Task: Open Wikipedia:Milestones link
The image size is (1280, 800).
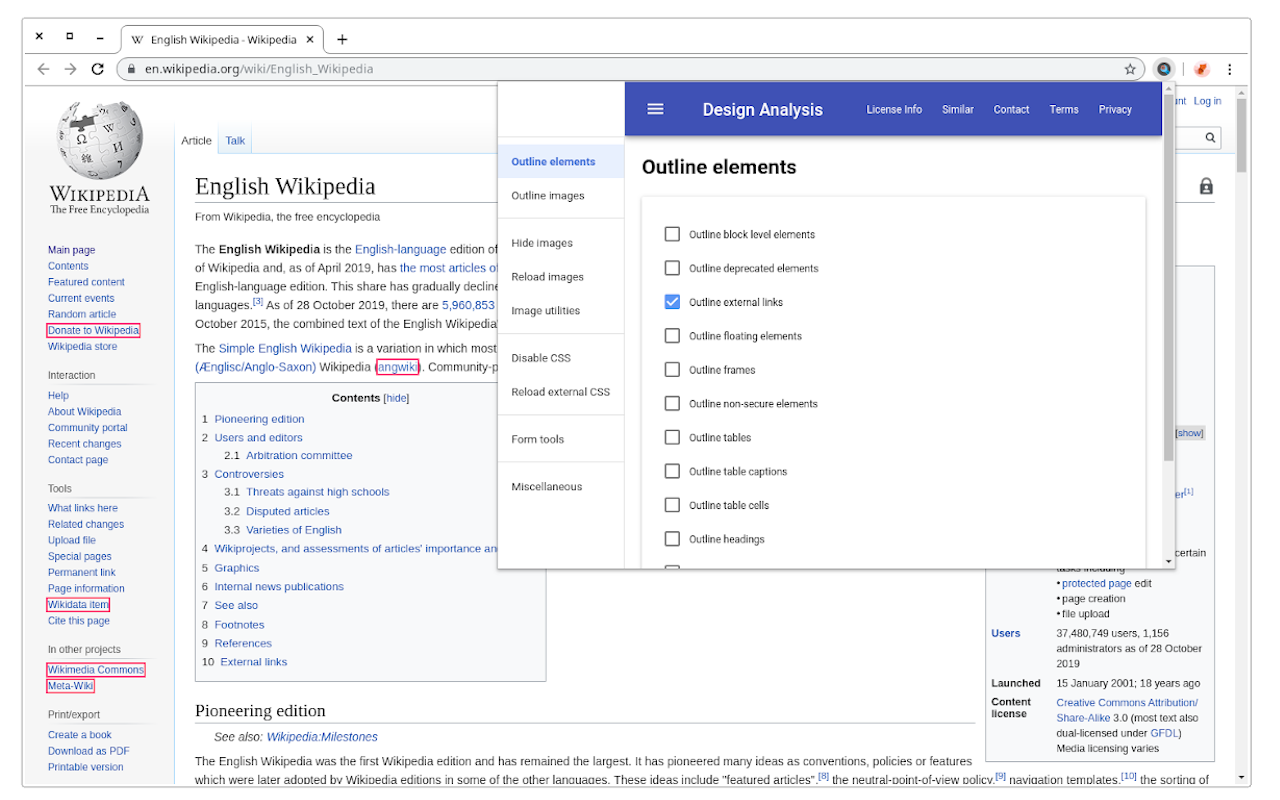Action: (x=322, y=737)
